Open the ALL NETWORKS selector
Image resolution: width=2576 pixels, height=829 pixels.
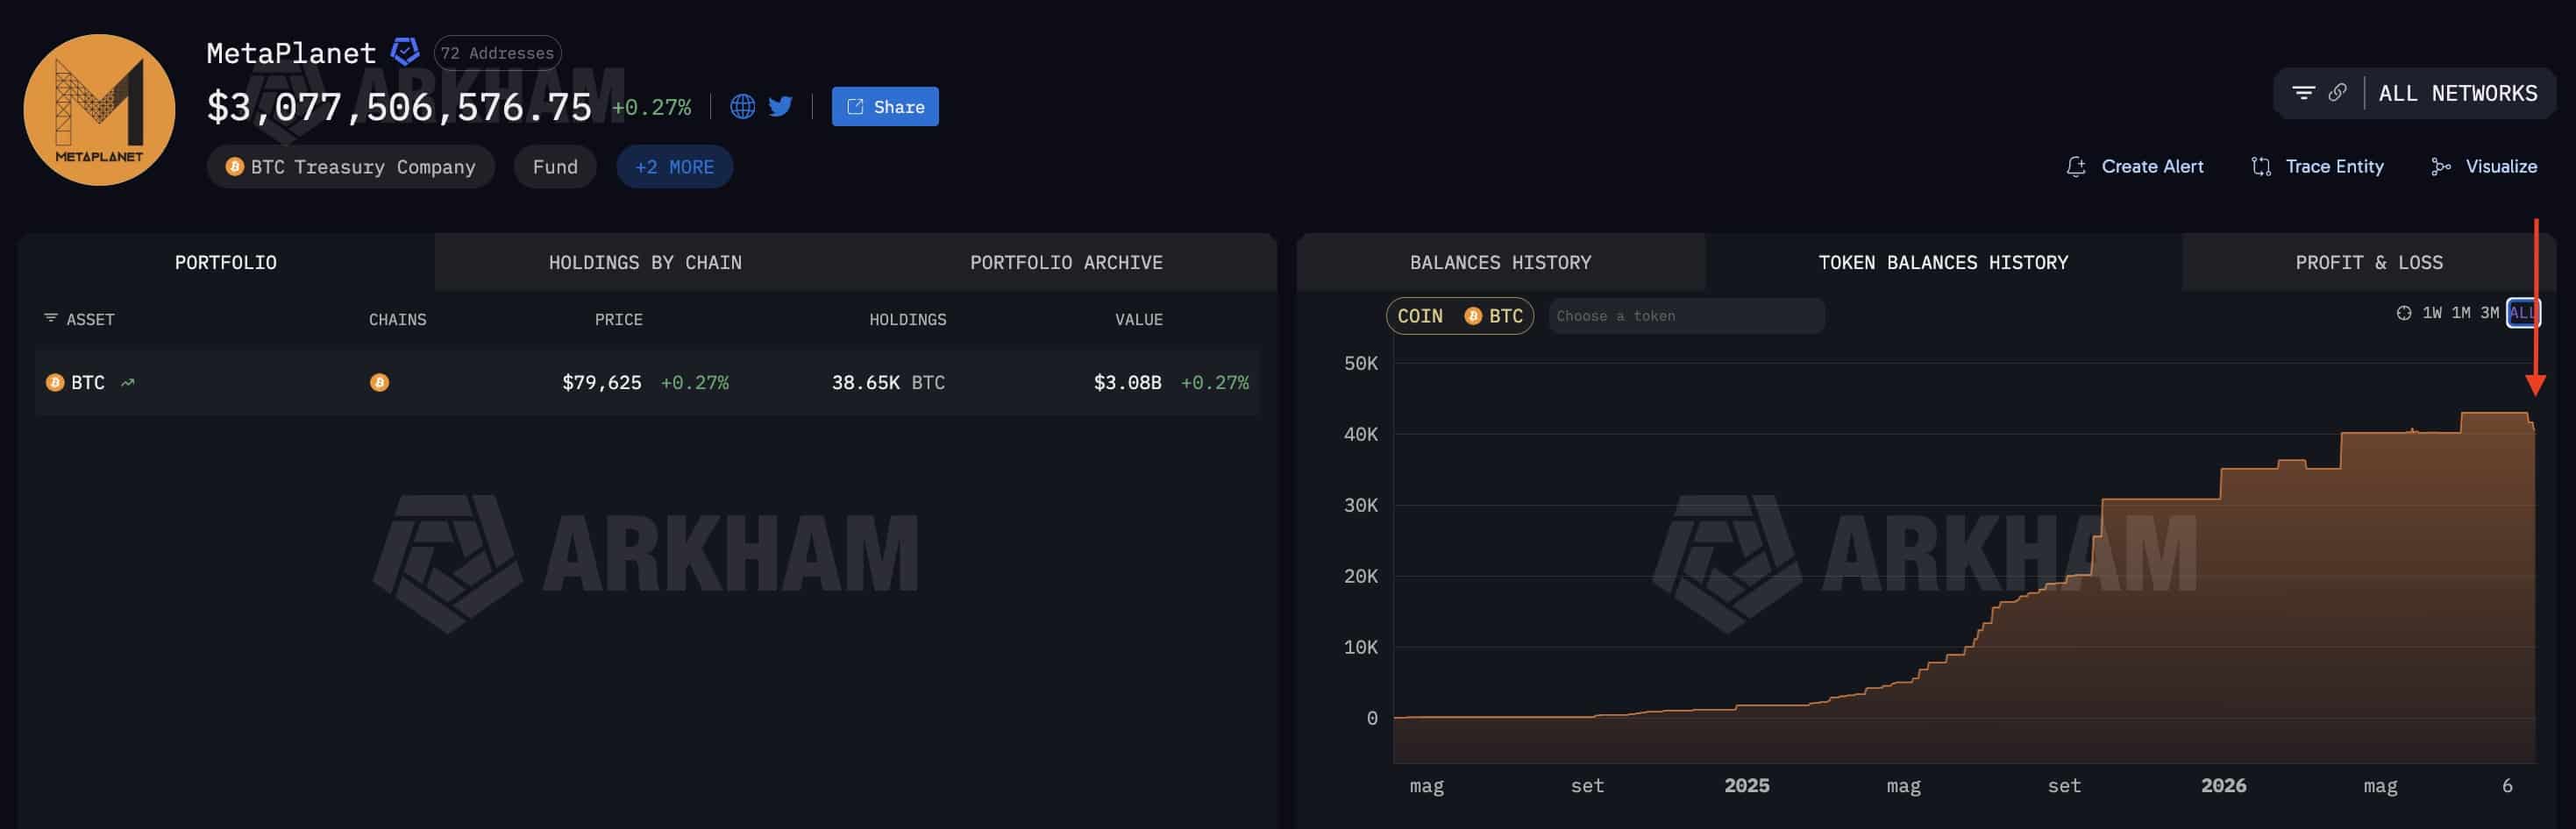(2457, 93)
